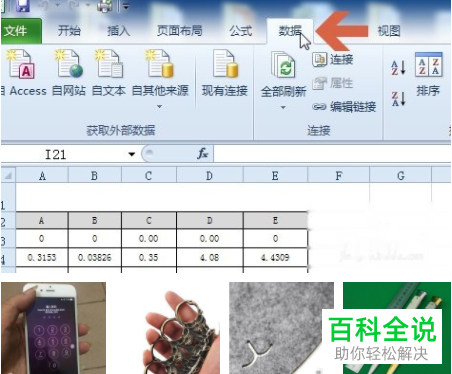
Task: Open the 页面布局 ribbon tab
Action: click(x=180, y=31)
